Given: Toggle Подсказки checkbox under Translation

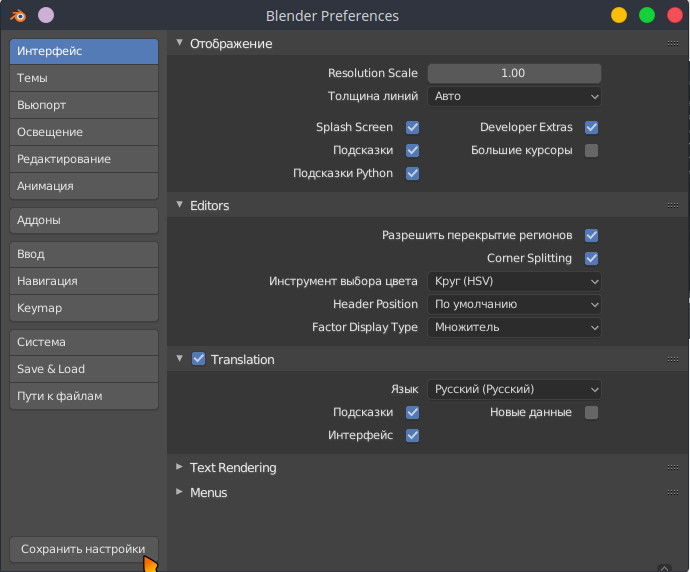Looking at the screenshot, I should tap(412, 413).
